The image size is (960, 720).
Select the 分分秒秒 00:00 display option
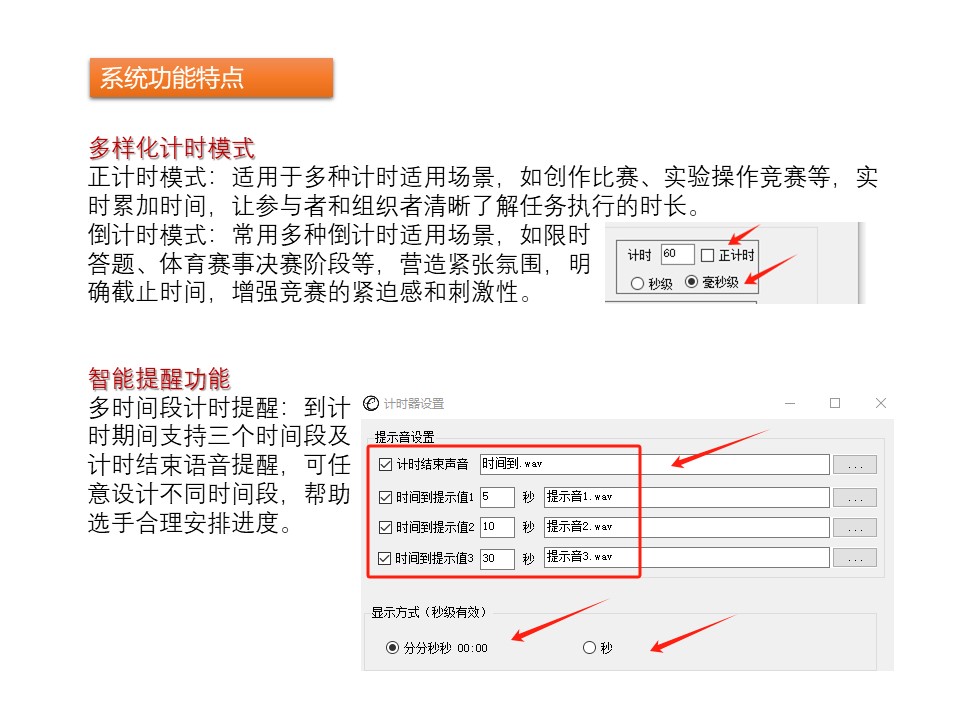click(392, 648)
